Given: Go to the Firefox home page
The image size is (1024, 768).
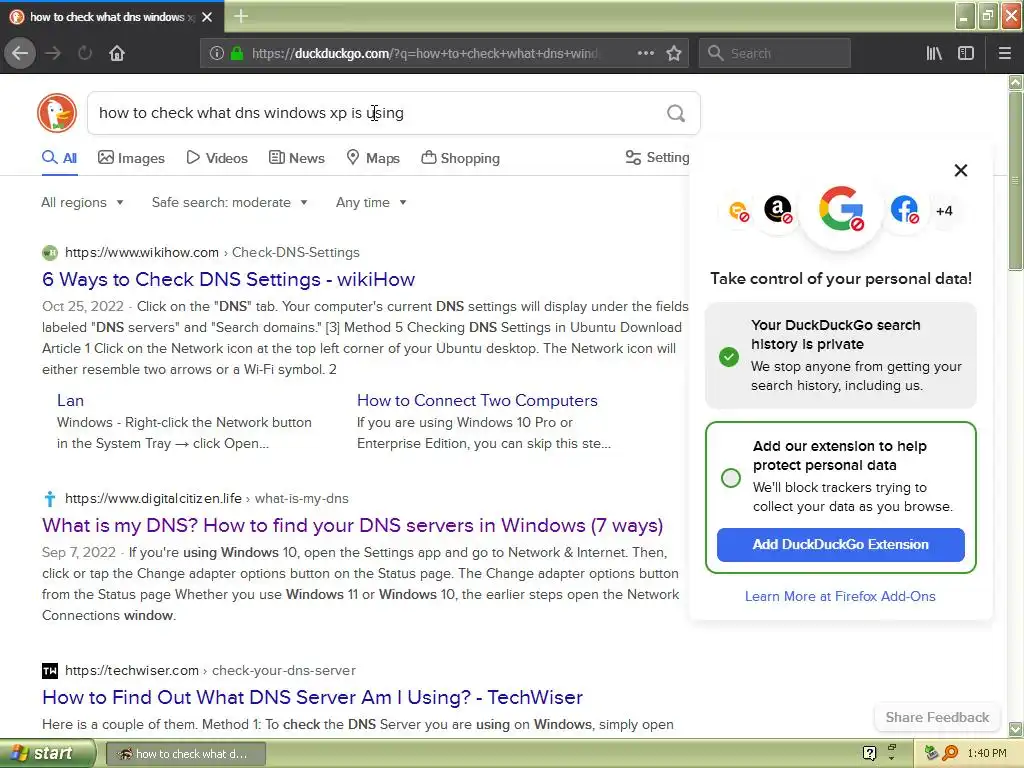Looking at the screenshot, I should (x=117, y=53).
